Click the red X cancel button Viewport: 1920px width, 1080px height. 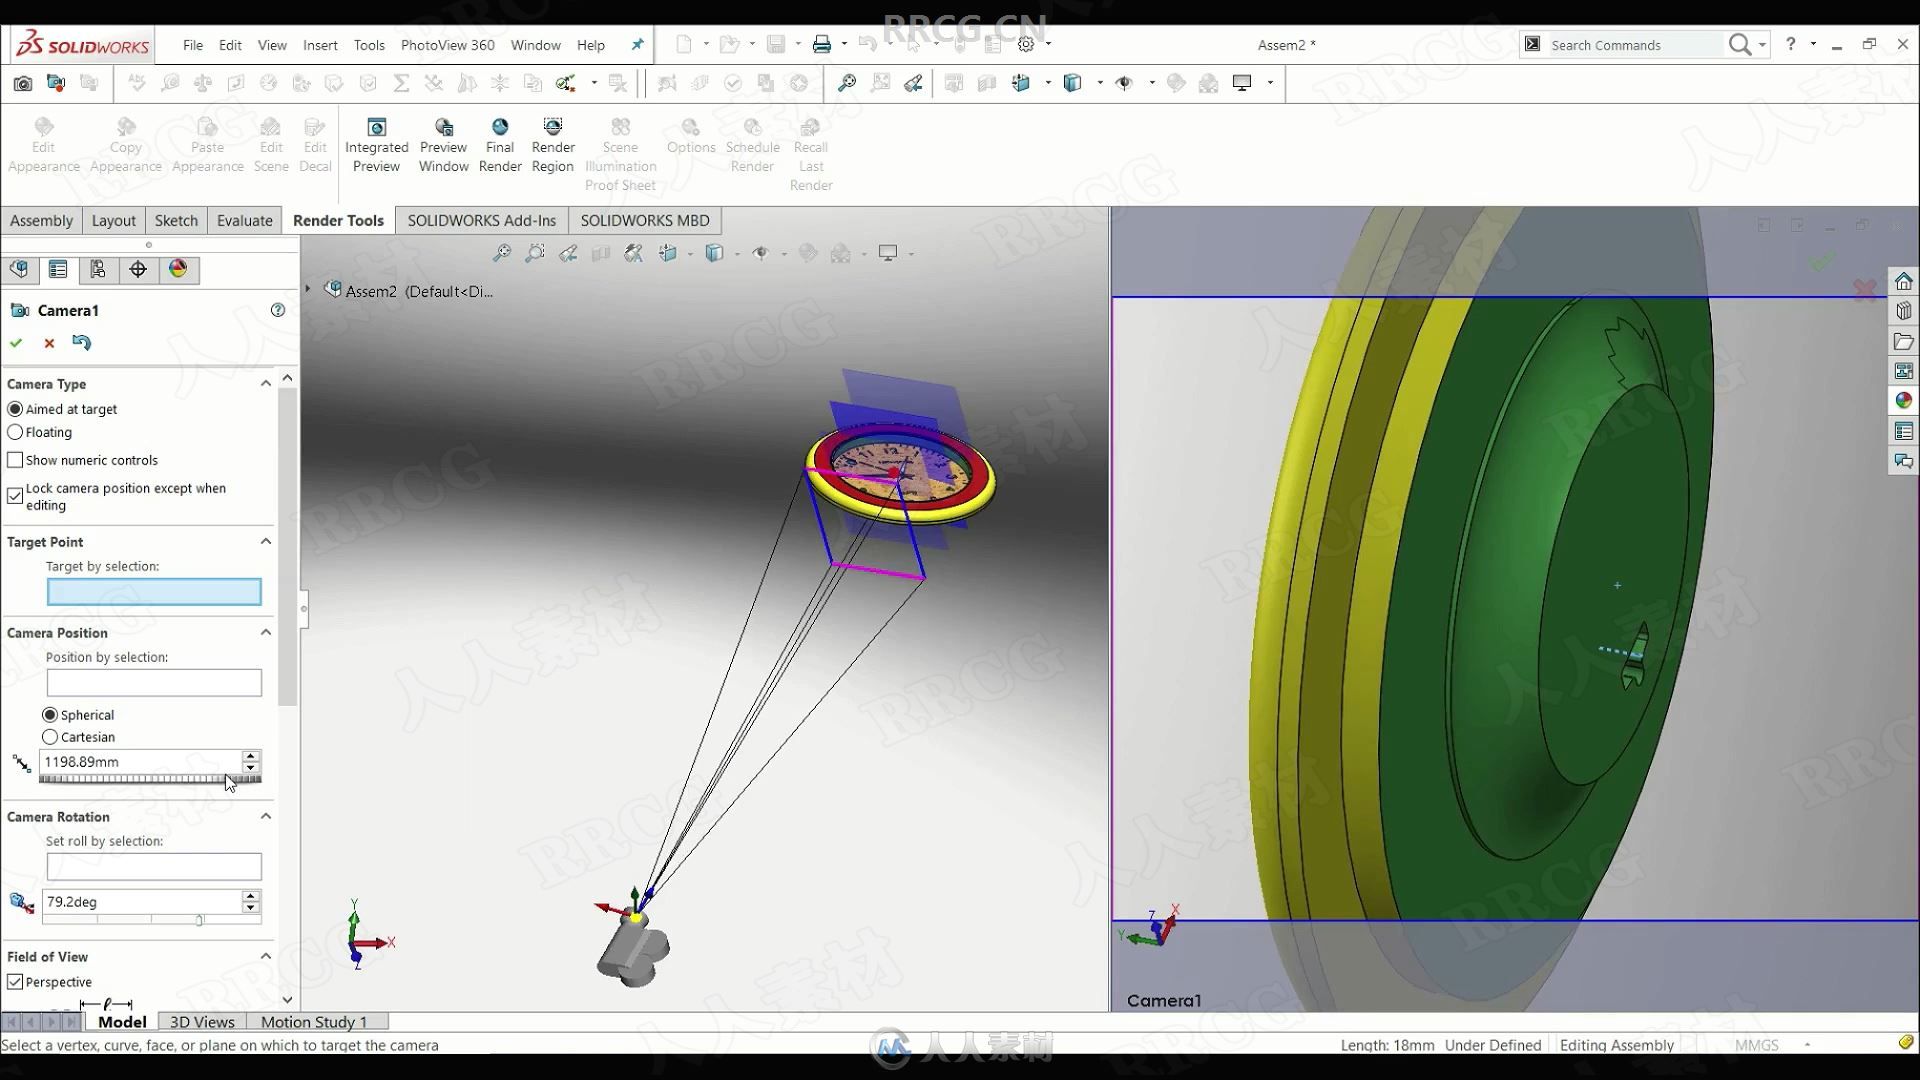[x=47, y=342]
